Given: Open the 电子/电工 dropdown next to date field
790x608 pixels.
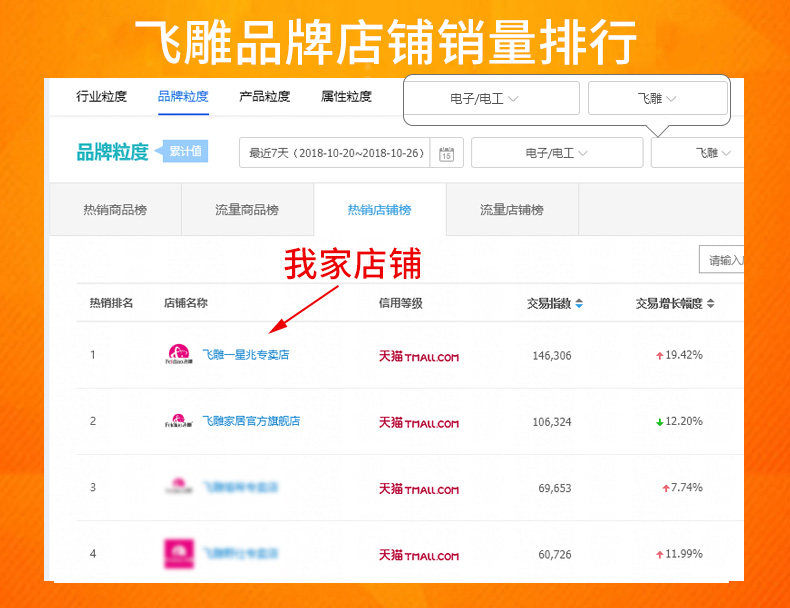Looking at the screenshot, I should pos(557,153).
